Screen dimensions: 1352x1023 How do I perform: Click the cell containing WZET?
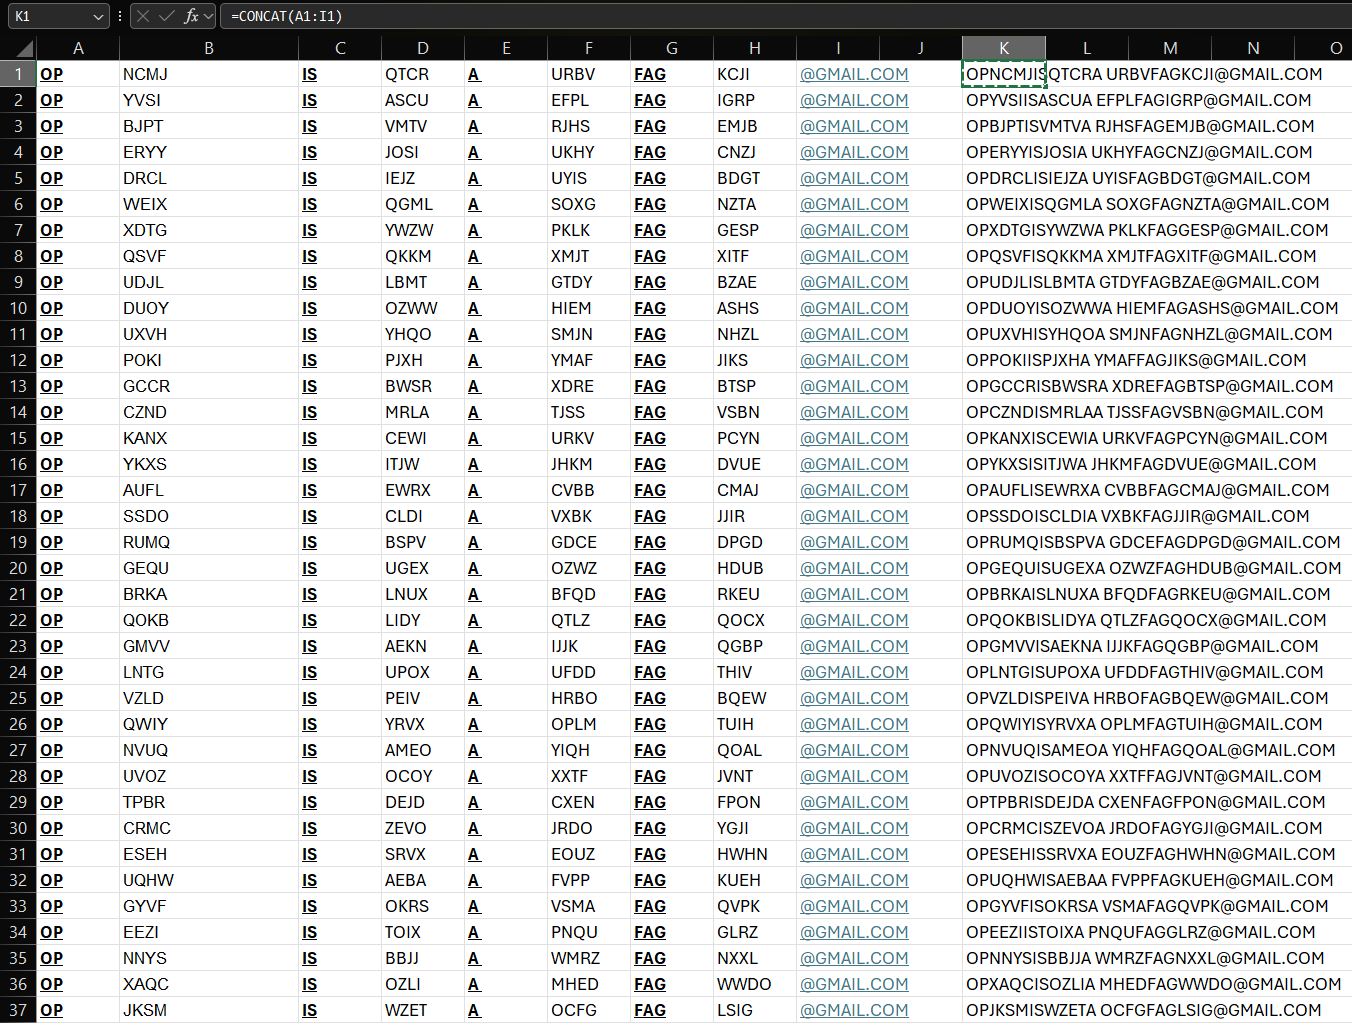423,1010
